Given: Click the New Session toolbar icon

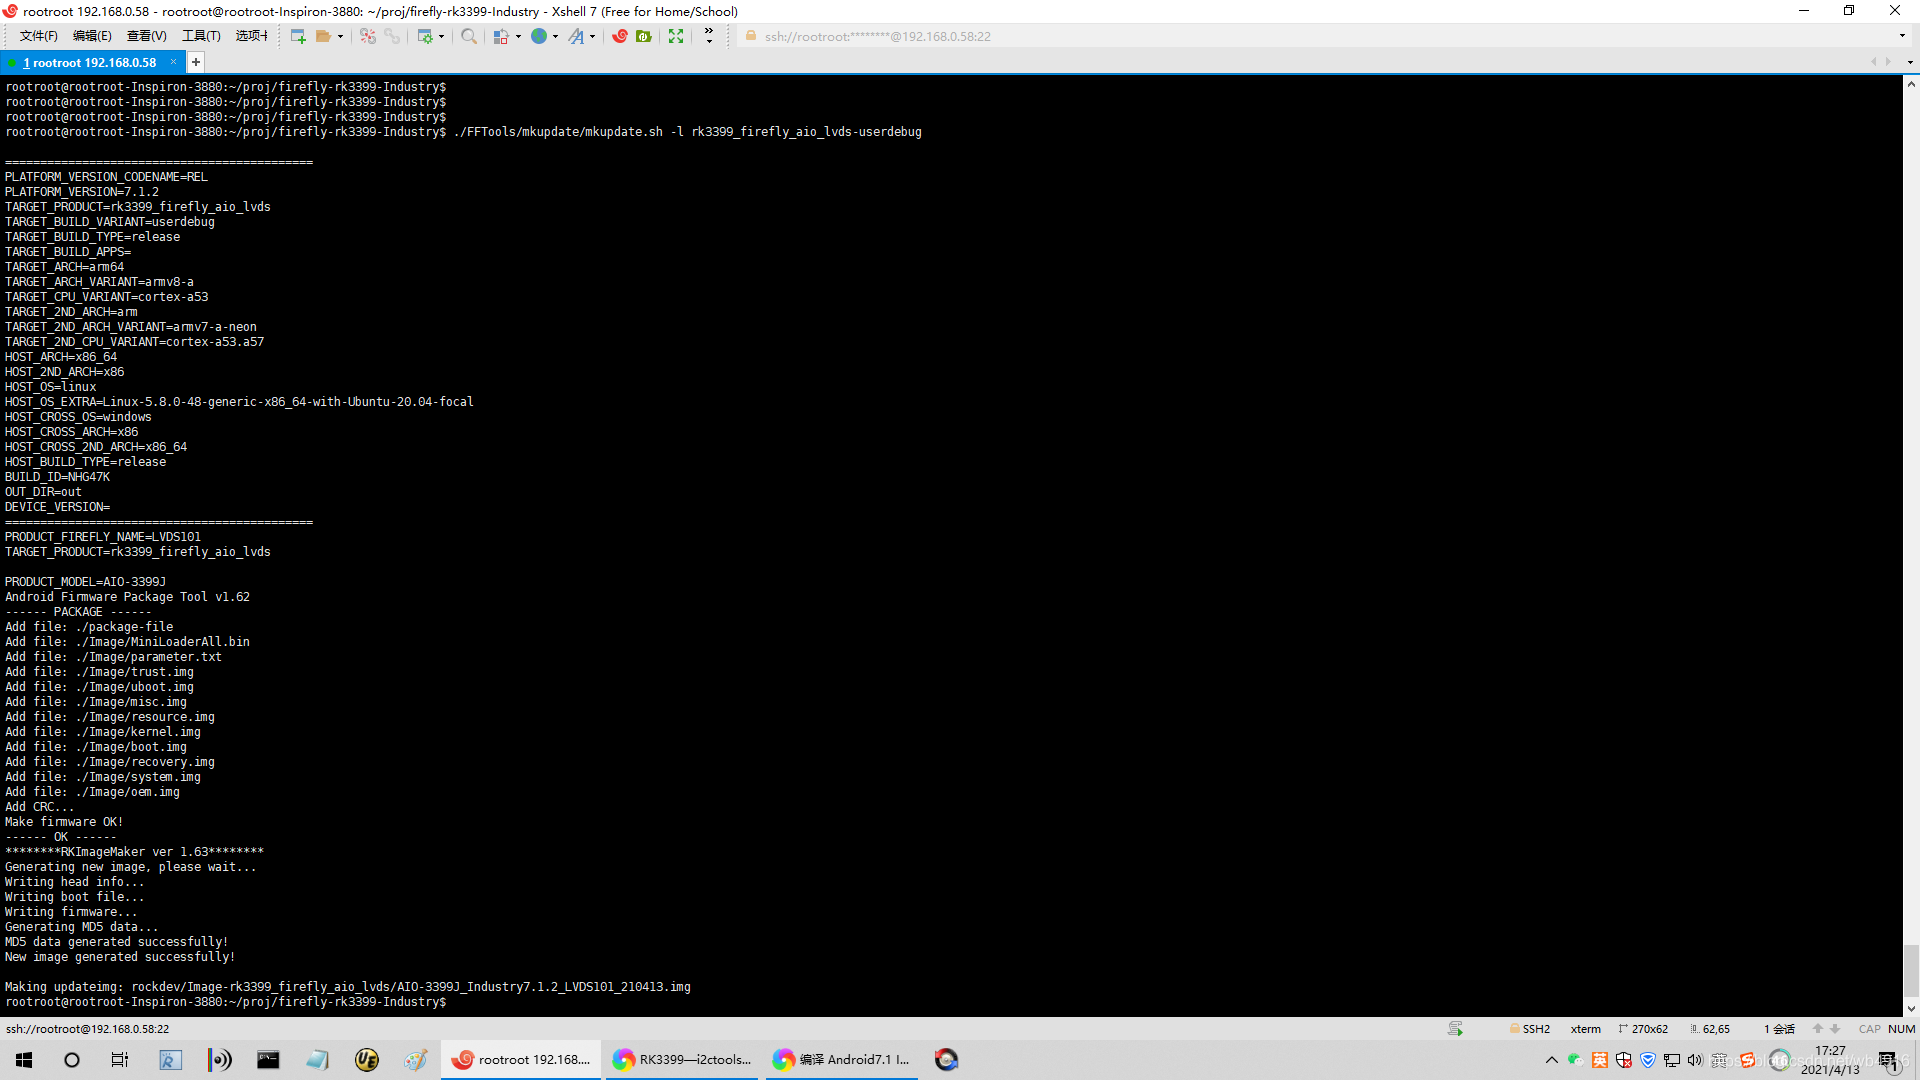Looking at the screenshot, I should coord(297,36).
